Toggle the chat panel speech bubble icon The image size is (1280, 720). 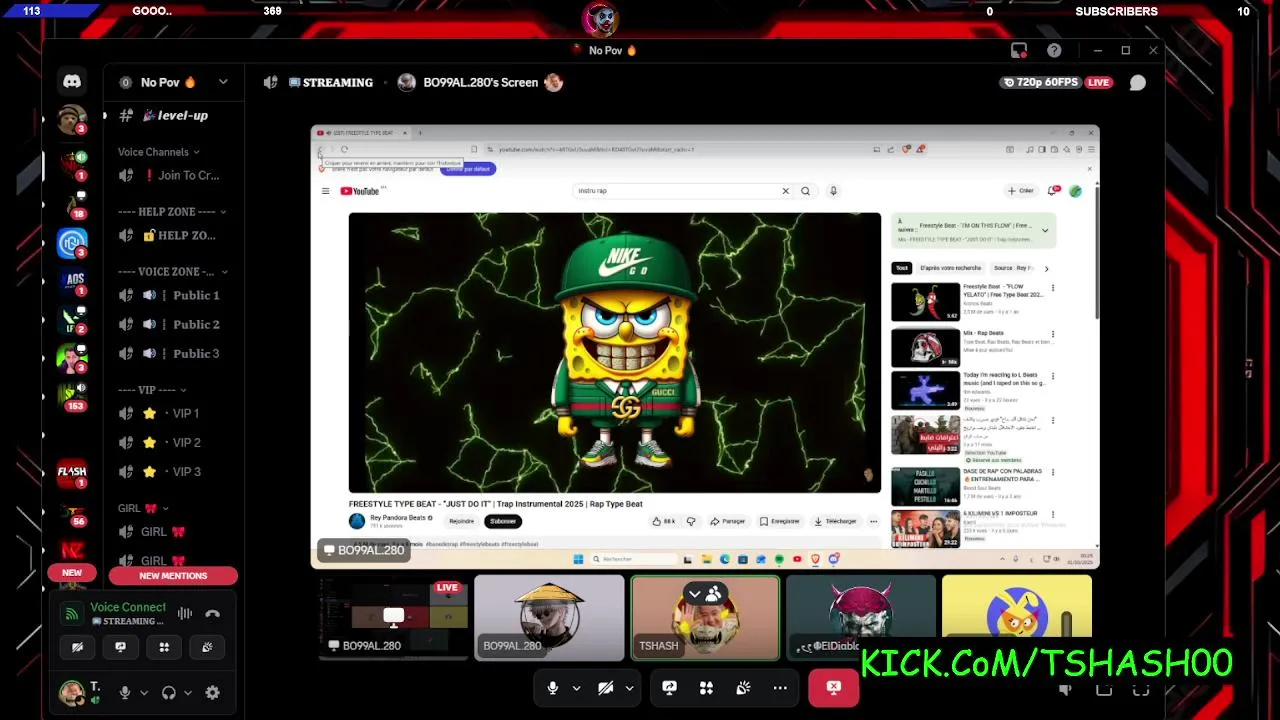click(x=1137, y=83)
